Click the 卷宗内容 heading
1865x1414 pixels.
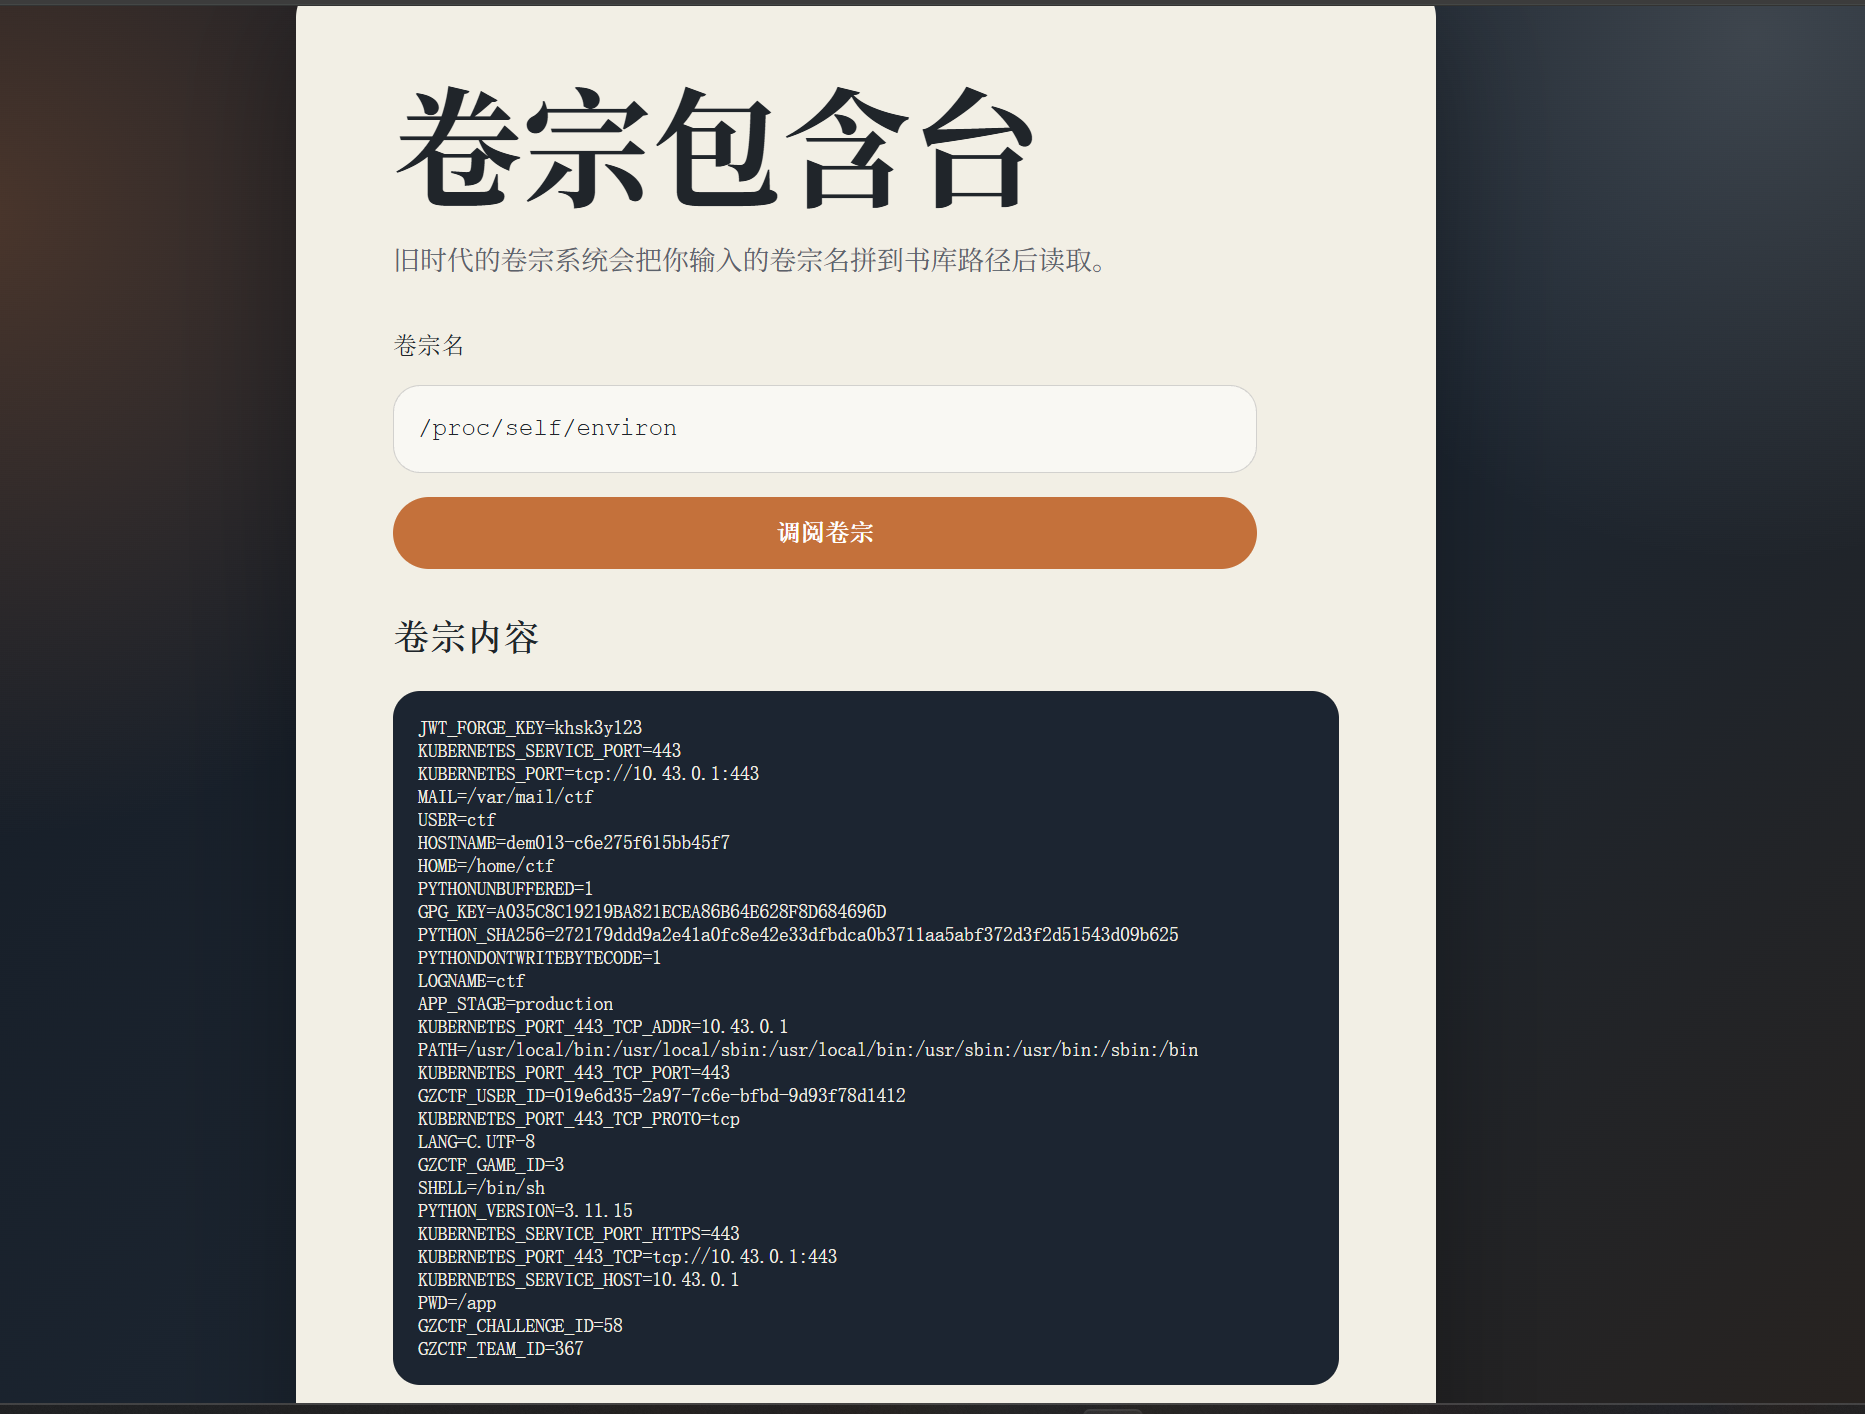point(467,637)
